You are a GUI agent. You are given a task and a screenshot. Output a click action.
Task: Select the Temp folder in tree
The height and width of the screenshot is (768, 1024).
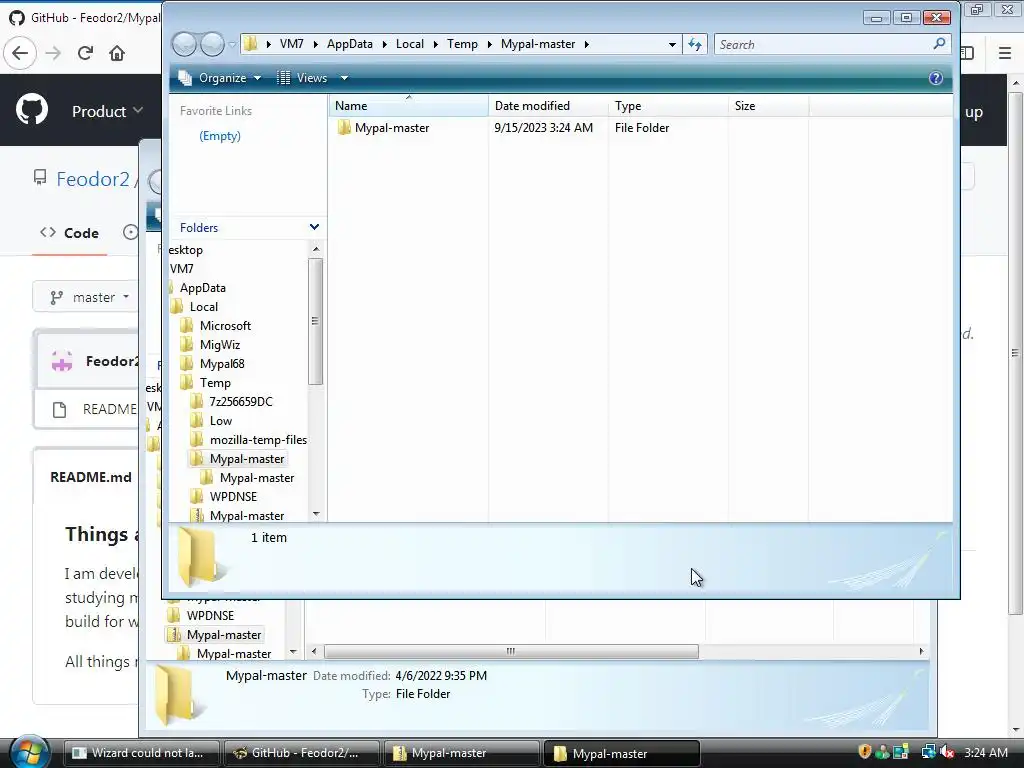pos(215,383)
